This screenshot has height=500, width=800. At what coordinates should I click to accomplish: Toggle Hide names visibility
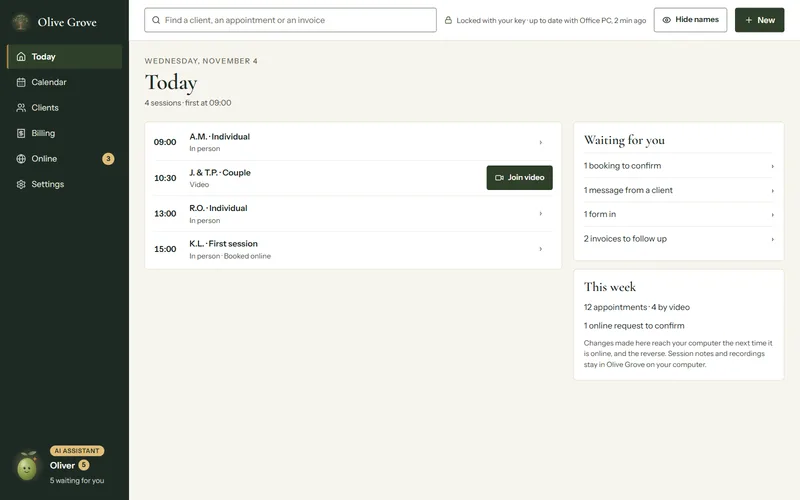click(690, 20)
